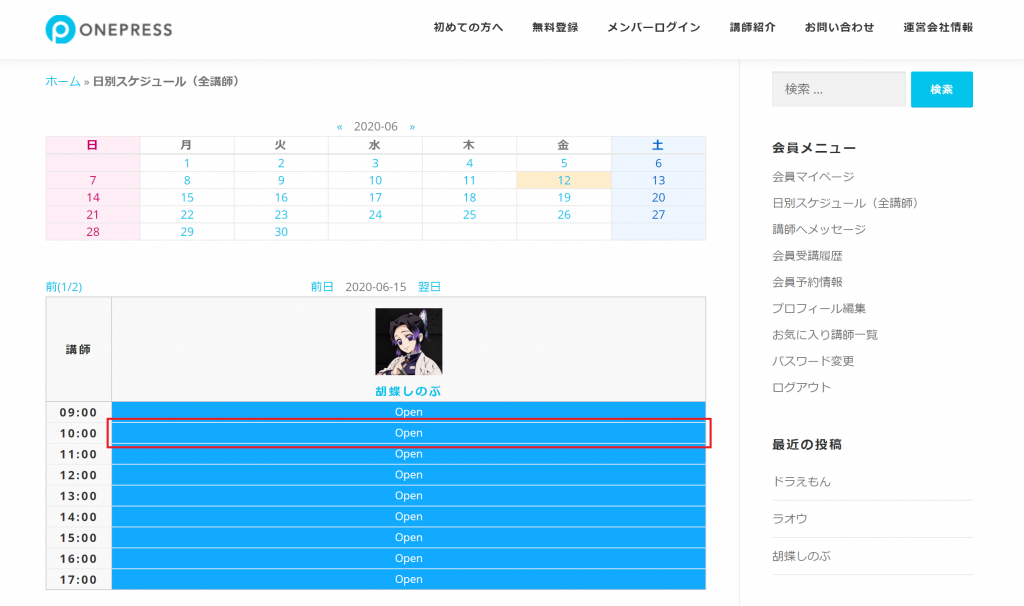Screen dimensions: 1024x606
Task: Open recent post ラオウ
Action: [790, 519]
